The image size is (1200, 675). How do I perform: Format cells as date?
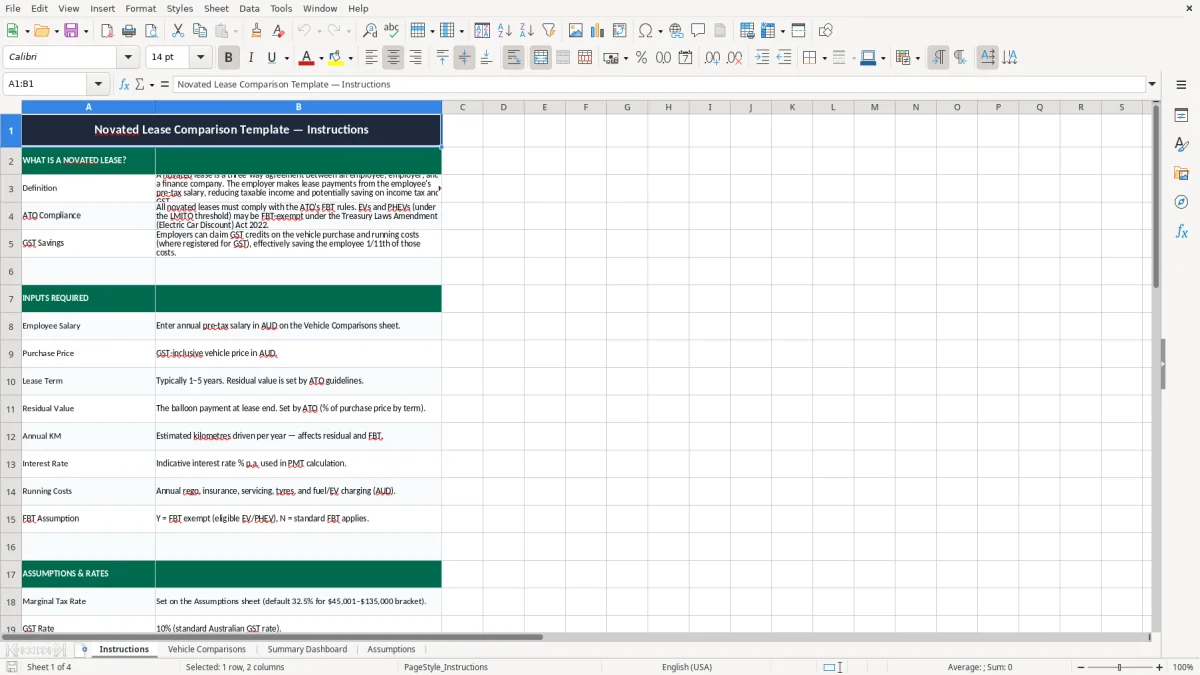685,58
